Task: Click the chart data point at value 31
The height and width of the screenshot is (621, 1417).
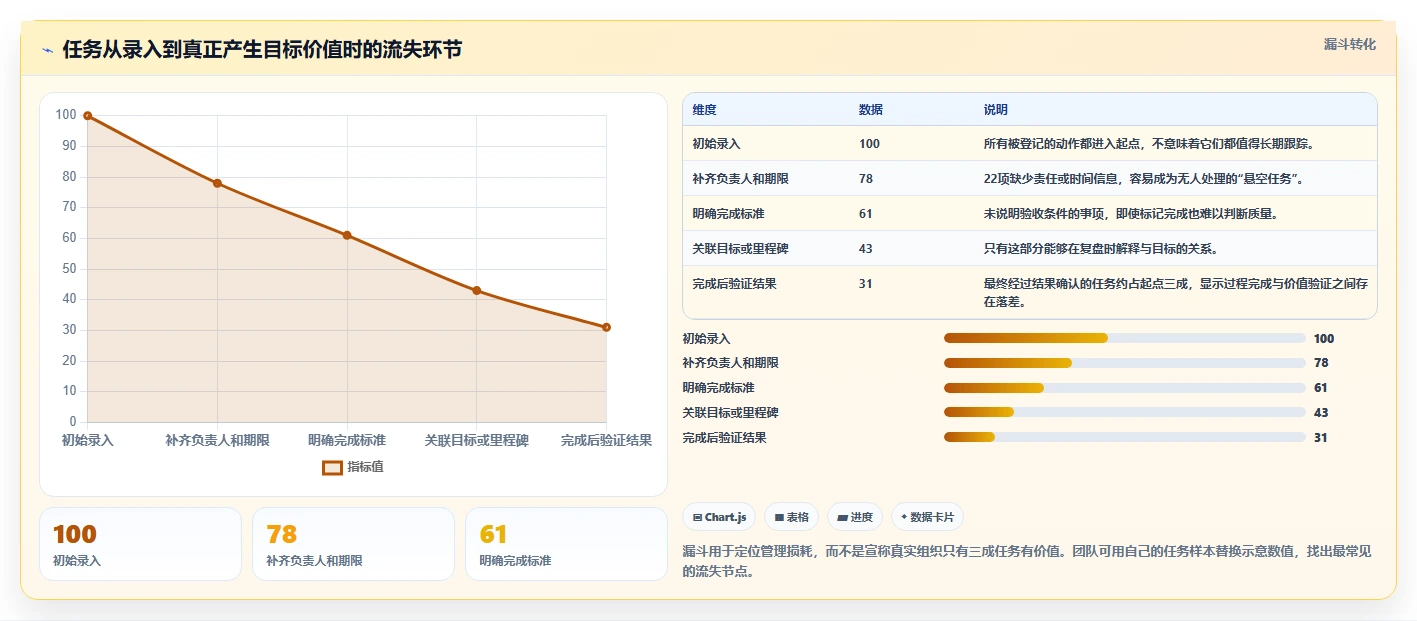Action: pos(606,327)
